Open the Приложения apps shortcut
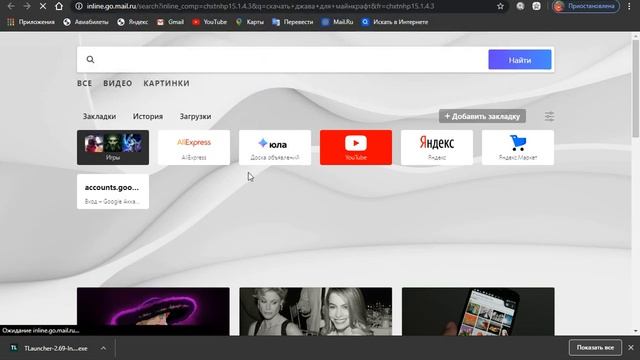This screenshot has width=640, height=360. click(31, 22)
